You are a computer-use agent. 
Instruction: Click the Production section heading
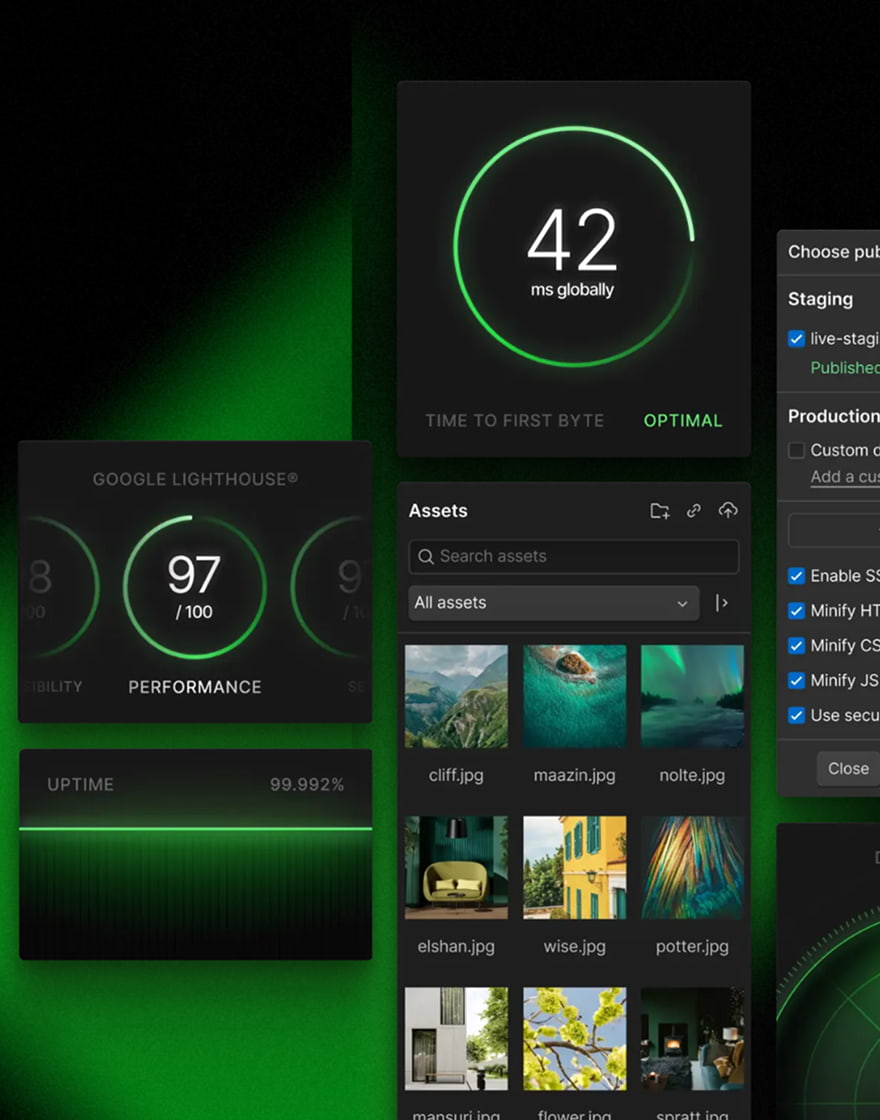[x=834, y=416]
